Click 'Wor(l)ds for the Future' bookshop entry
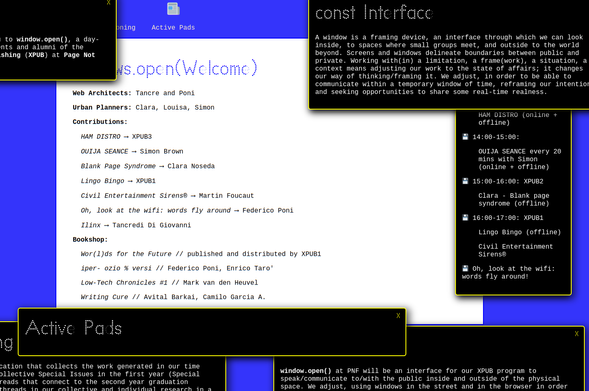This screenshot has width=589, height=391. click(201, 254)
